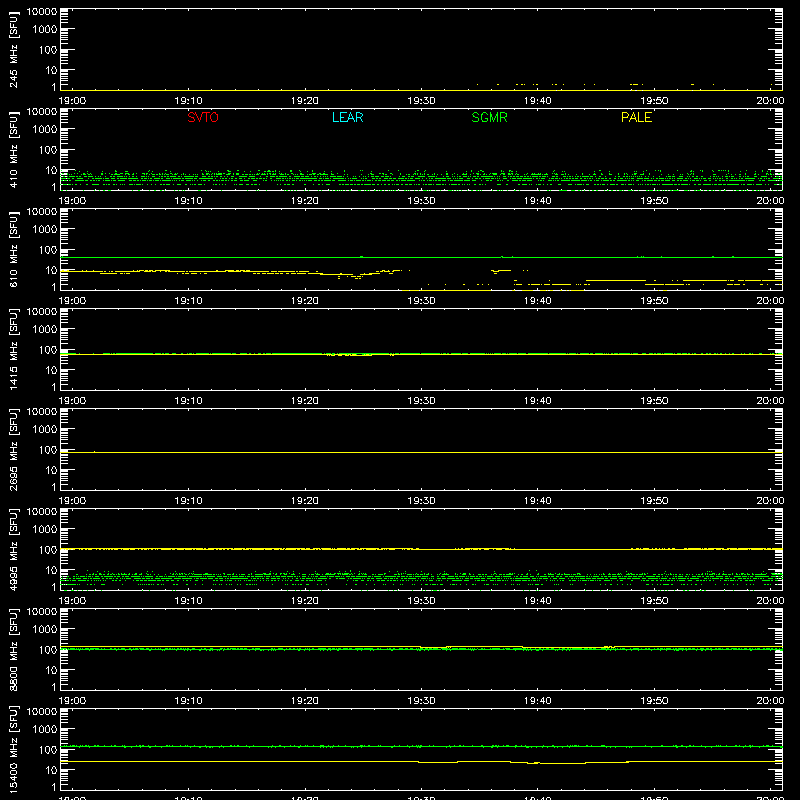Click the 10000 y-axis value on 245 MHz plot
The height and width of the screenshot is (800, 800).
click(42, 12)
